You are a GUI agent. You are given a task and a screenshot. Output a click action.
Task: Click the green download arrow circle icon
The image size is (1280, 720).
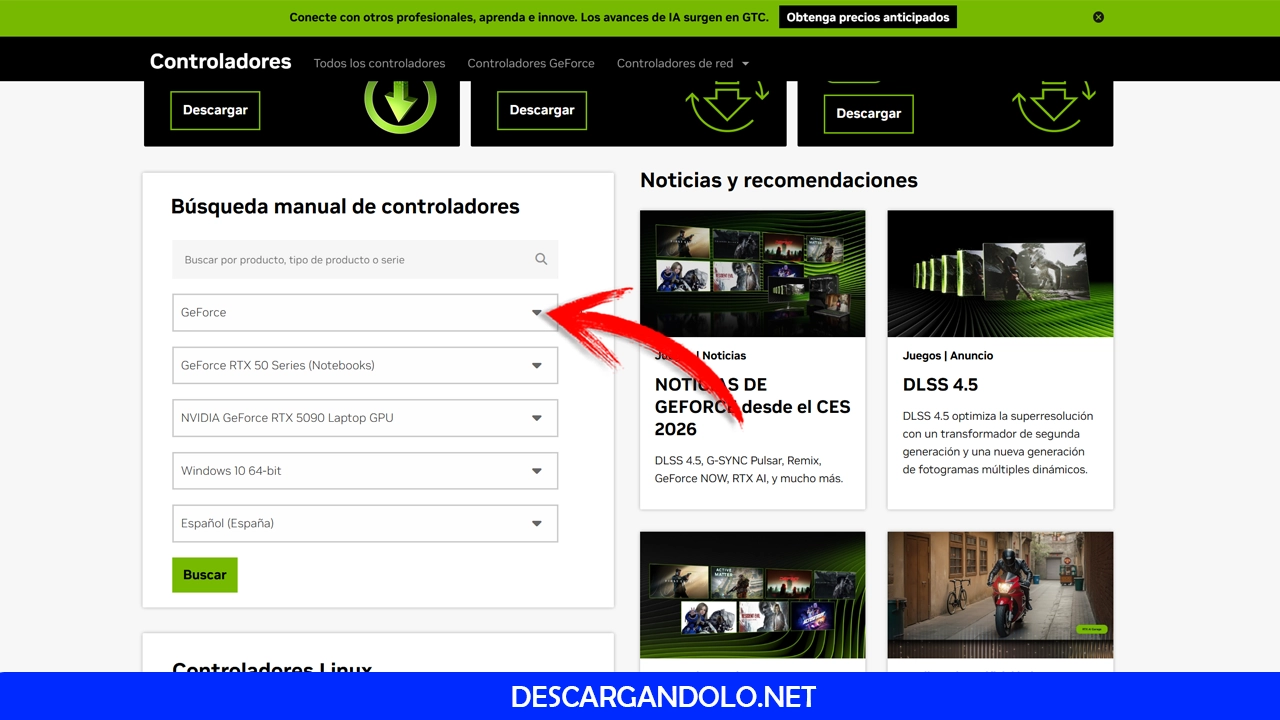400,101
